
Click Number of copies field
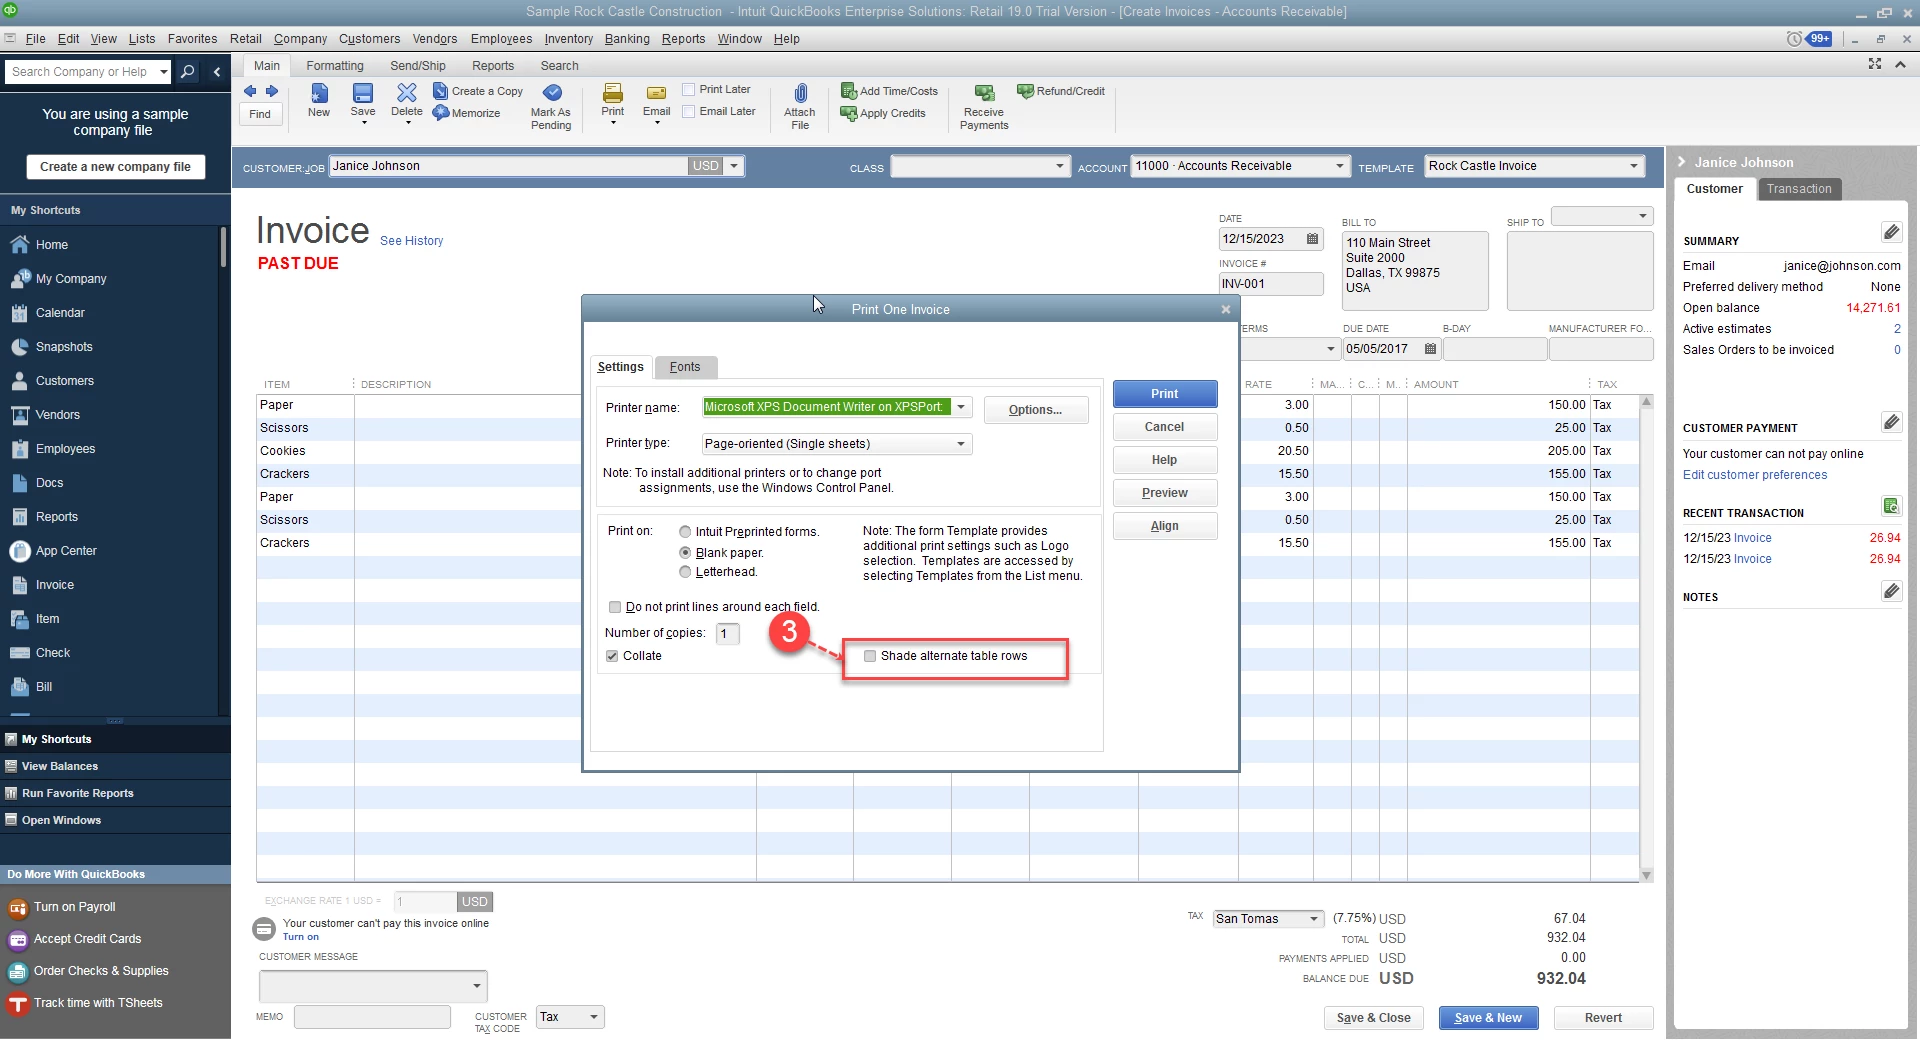pos(728,634)
